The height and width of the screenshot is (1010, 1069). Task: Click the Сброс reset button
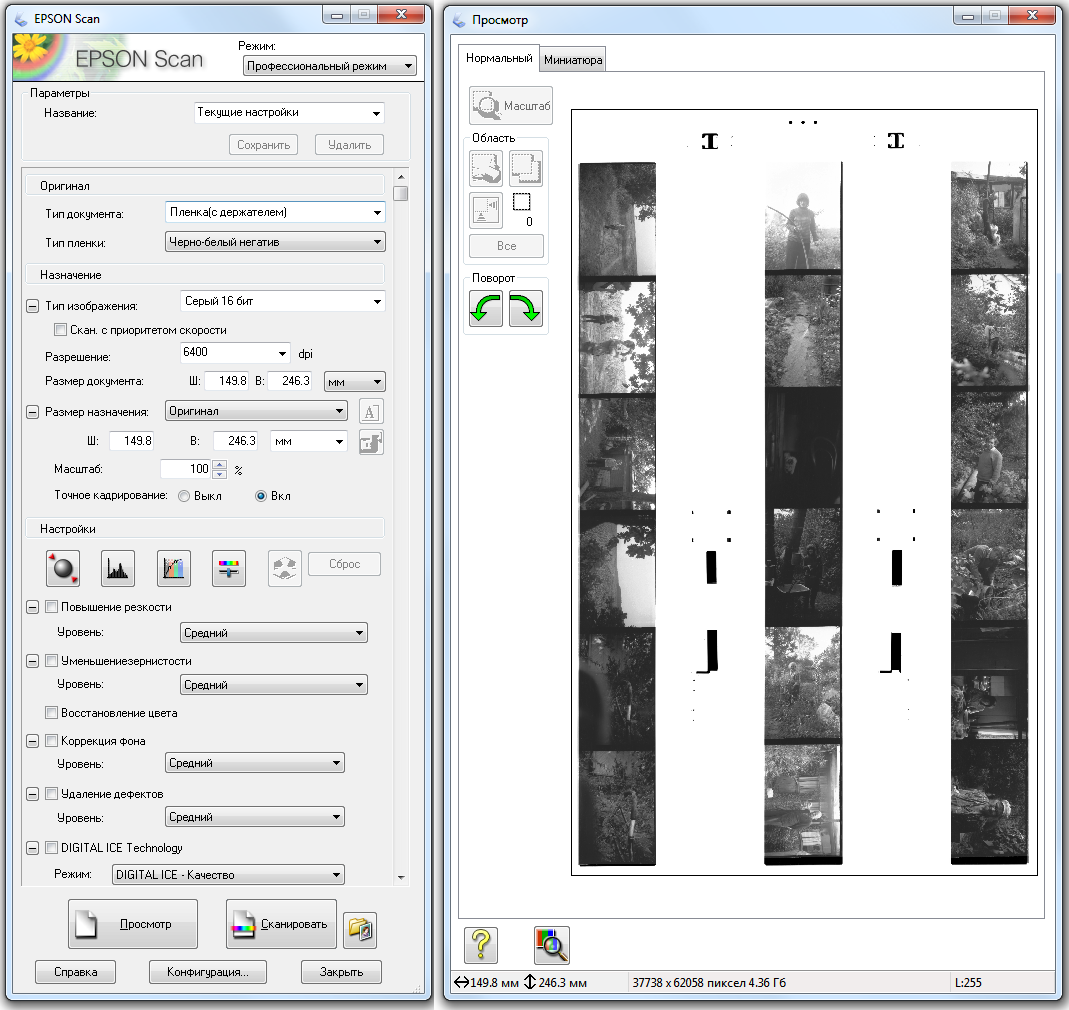(x=344, y=564)
